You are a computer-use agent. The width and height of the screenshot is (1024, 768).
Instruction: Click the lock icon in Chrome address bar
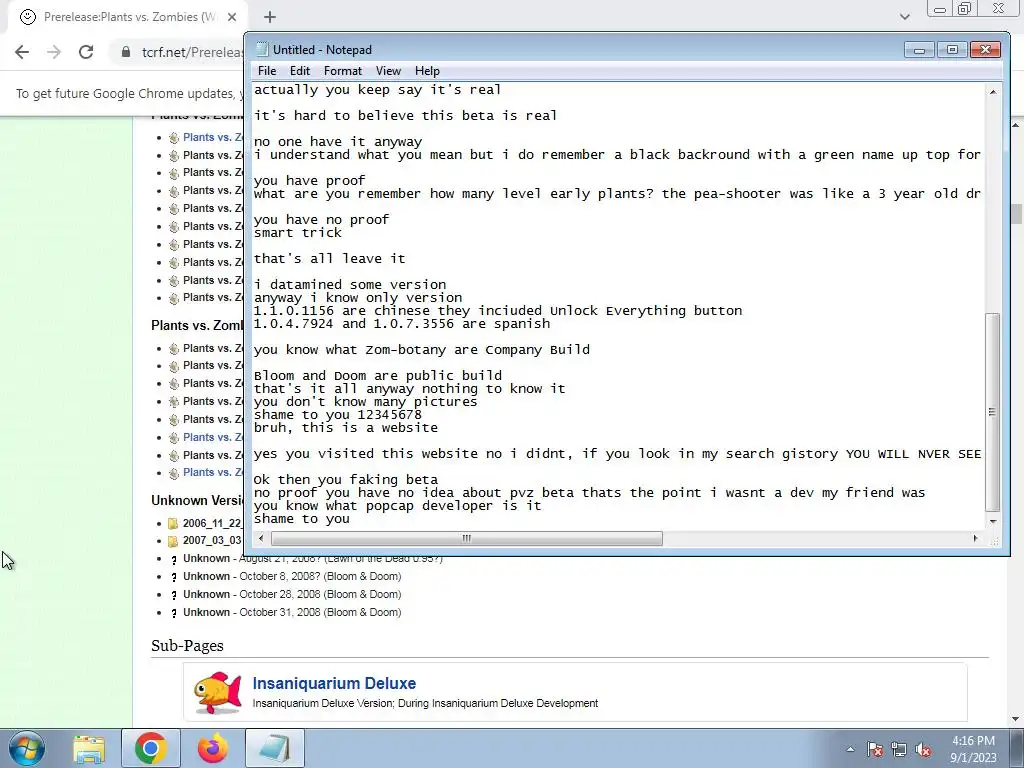point(126,52)
